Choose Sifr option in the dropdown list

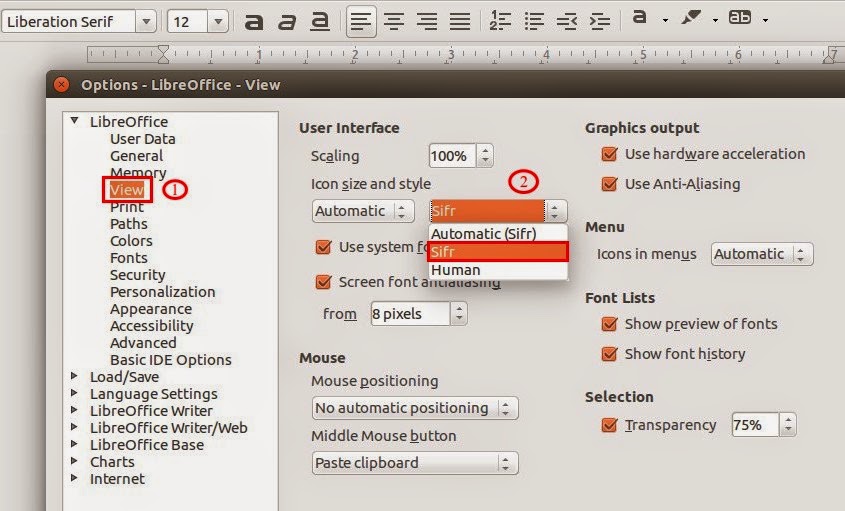[x=498, y=252]
